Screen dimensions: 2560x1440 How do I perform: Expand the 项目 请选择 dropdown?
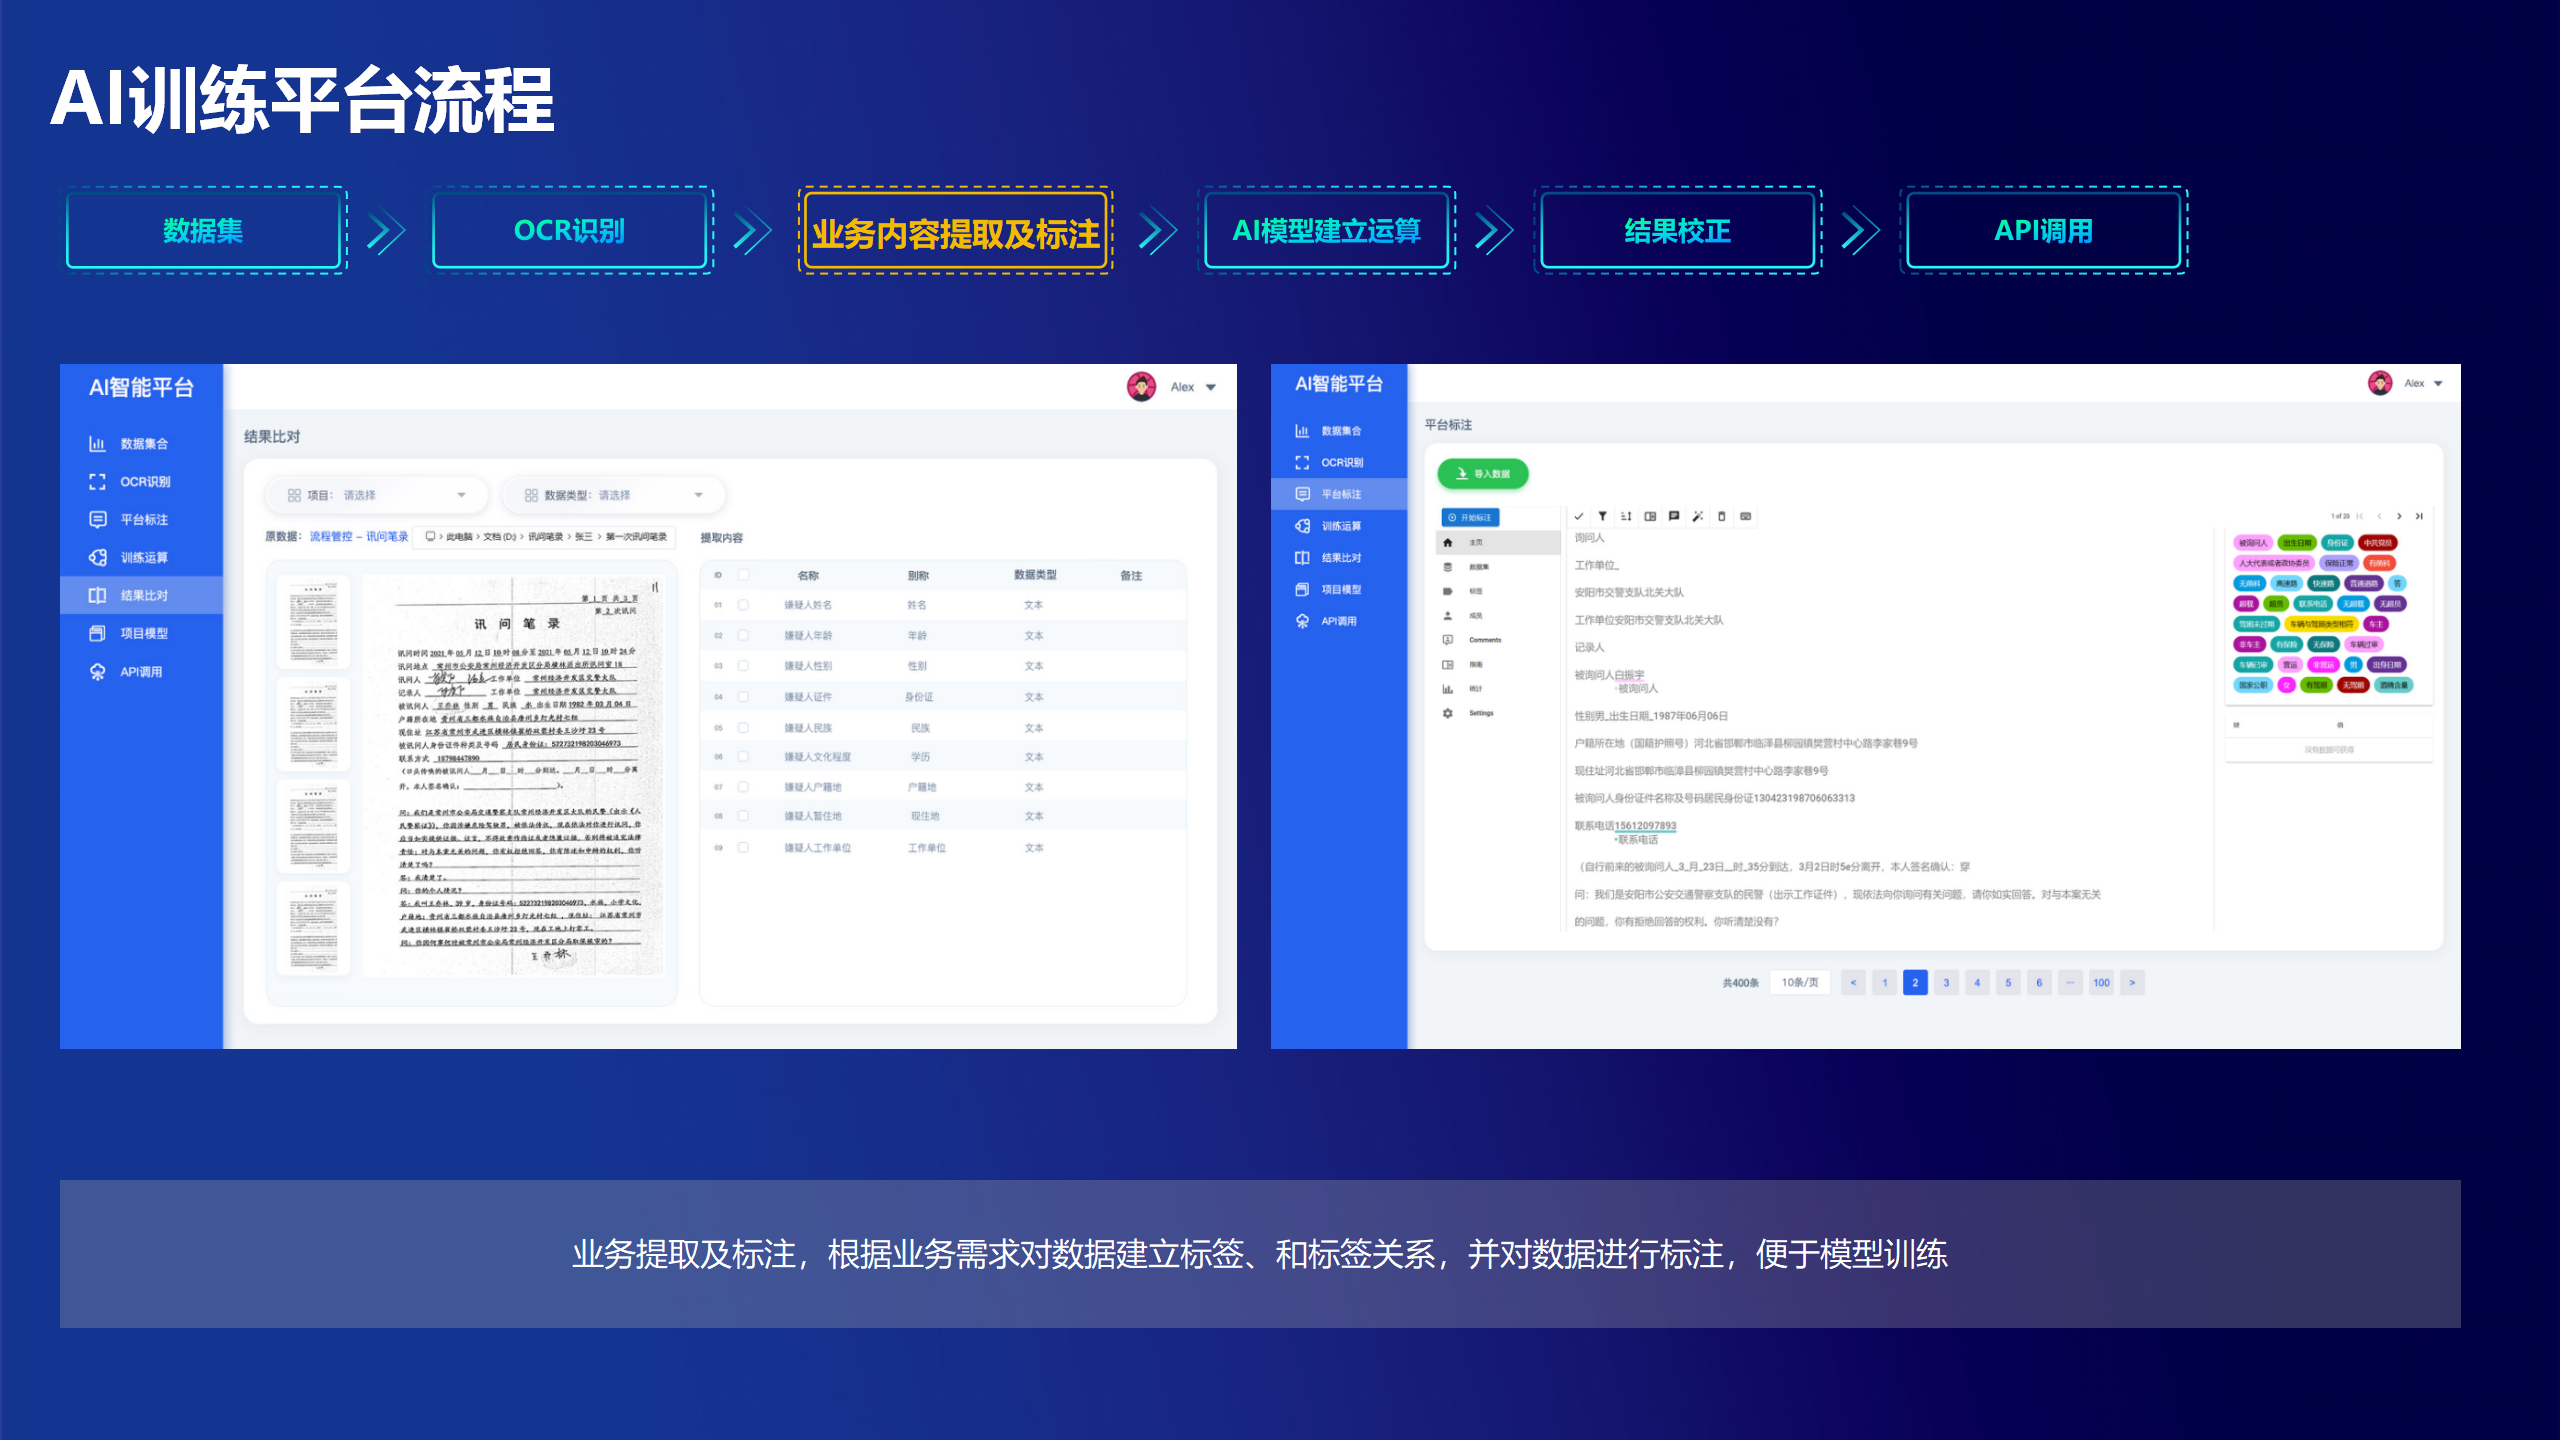[x=377, y=495]
